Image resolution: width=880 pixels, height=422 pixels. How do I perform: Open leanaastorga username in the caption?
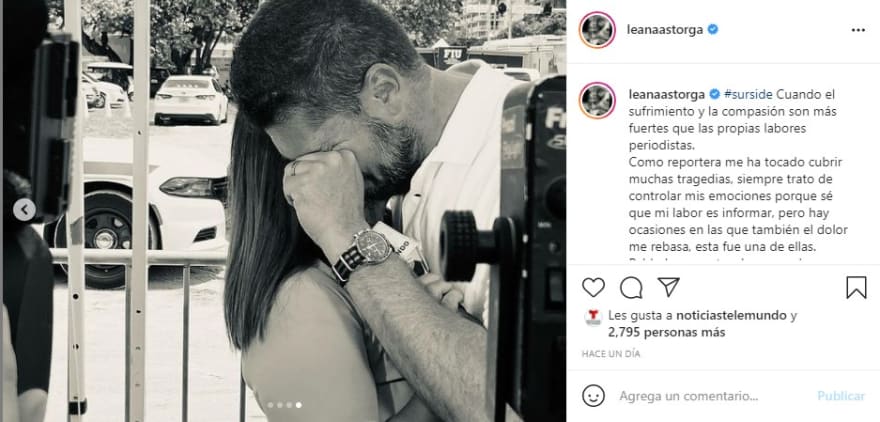(x=666, y=94)
